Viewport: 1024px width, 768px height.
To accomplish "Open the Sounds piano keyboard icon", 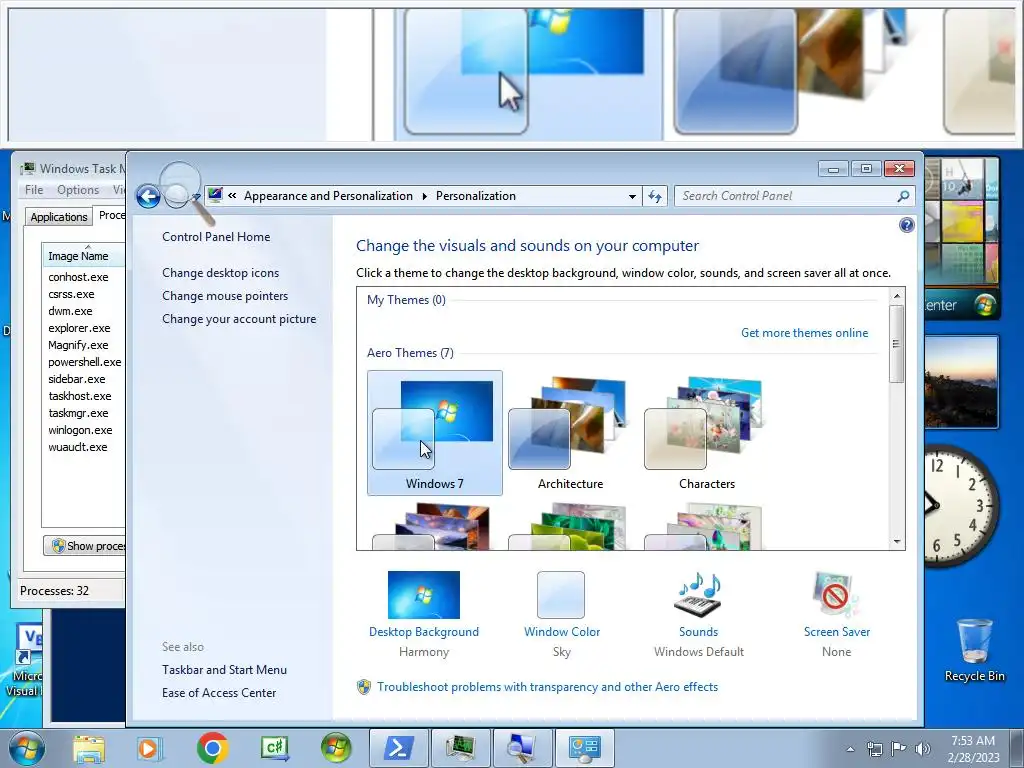I will (698, 595).
